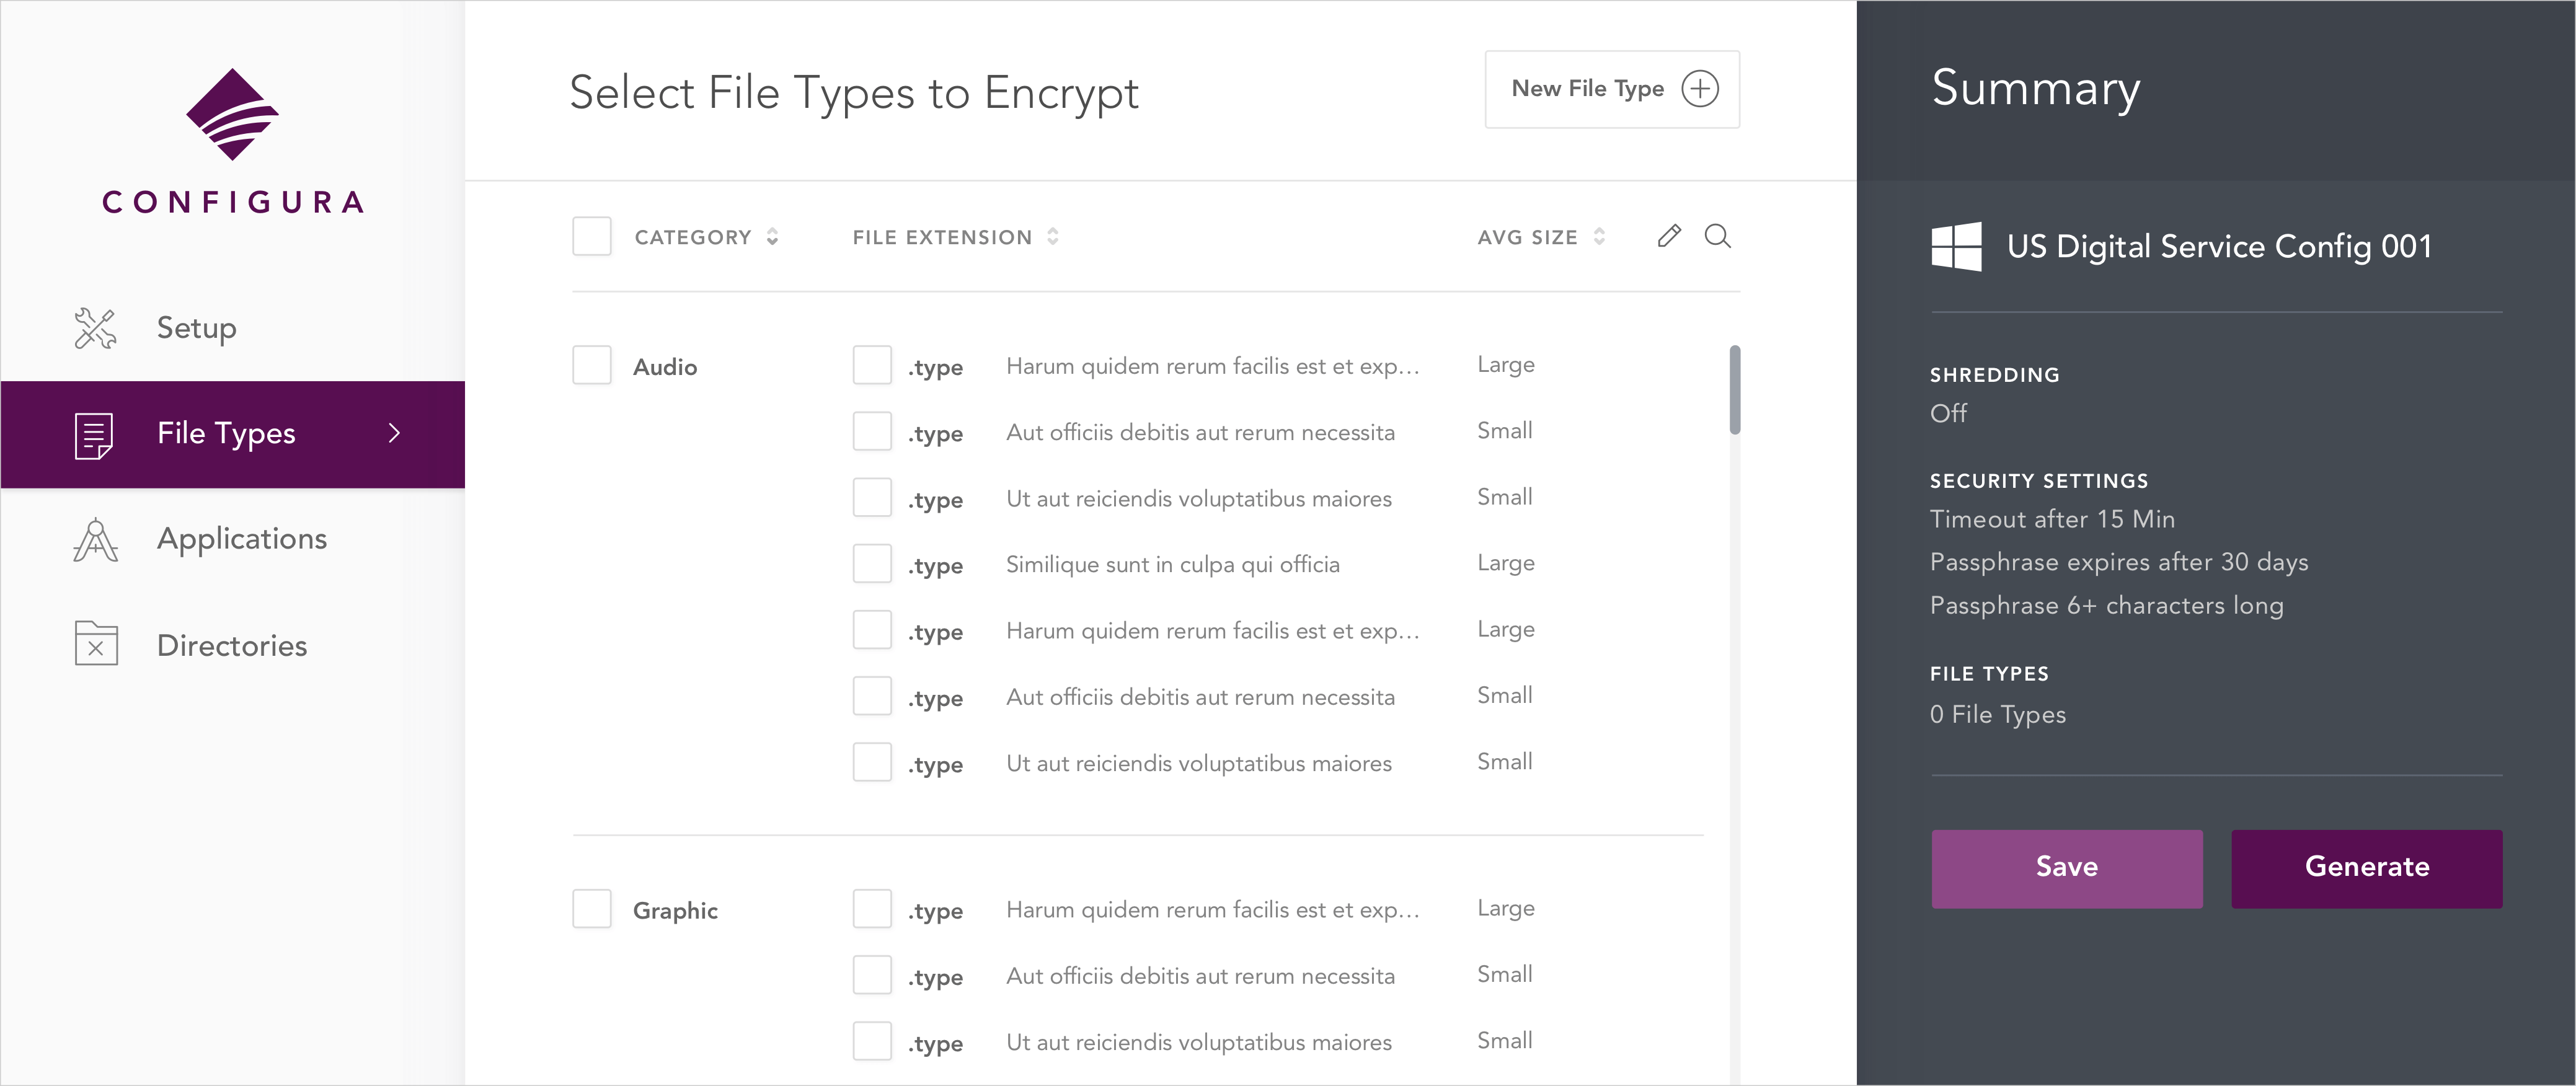Sort by the Category column arrows

click(772, 237)
